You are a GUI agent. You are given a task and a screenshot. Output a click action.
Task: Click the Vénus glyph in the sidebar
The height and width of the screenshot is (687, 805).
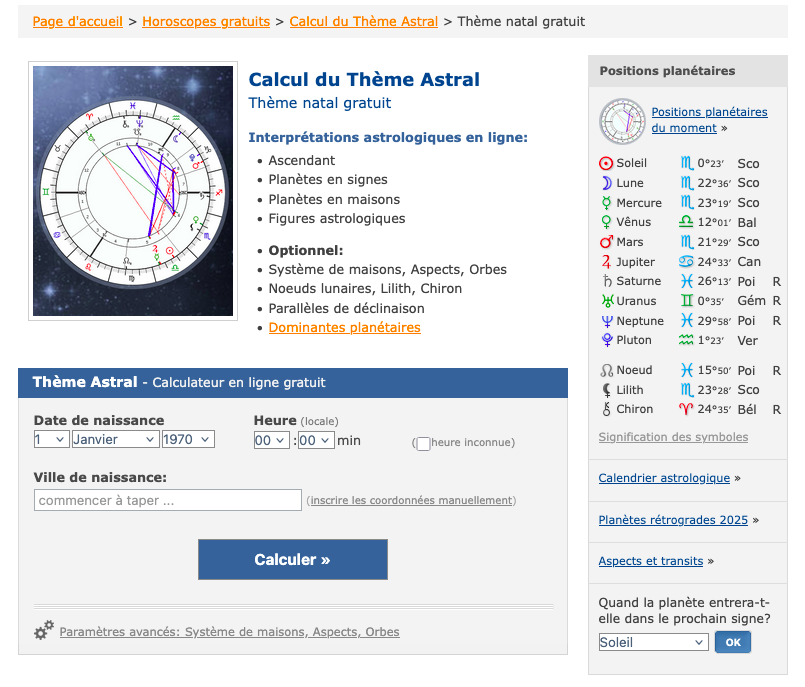pos(608,222)
